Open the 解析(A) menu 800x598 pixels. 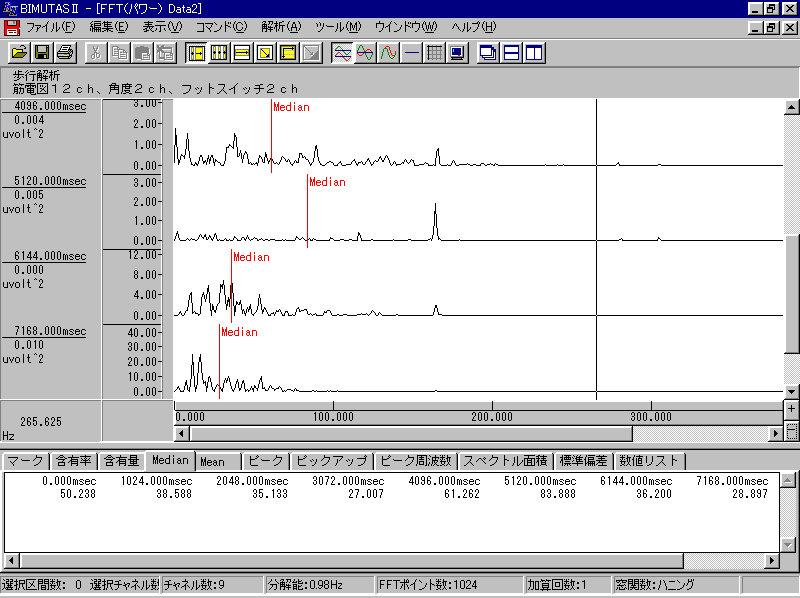coord(279,27)
